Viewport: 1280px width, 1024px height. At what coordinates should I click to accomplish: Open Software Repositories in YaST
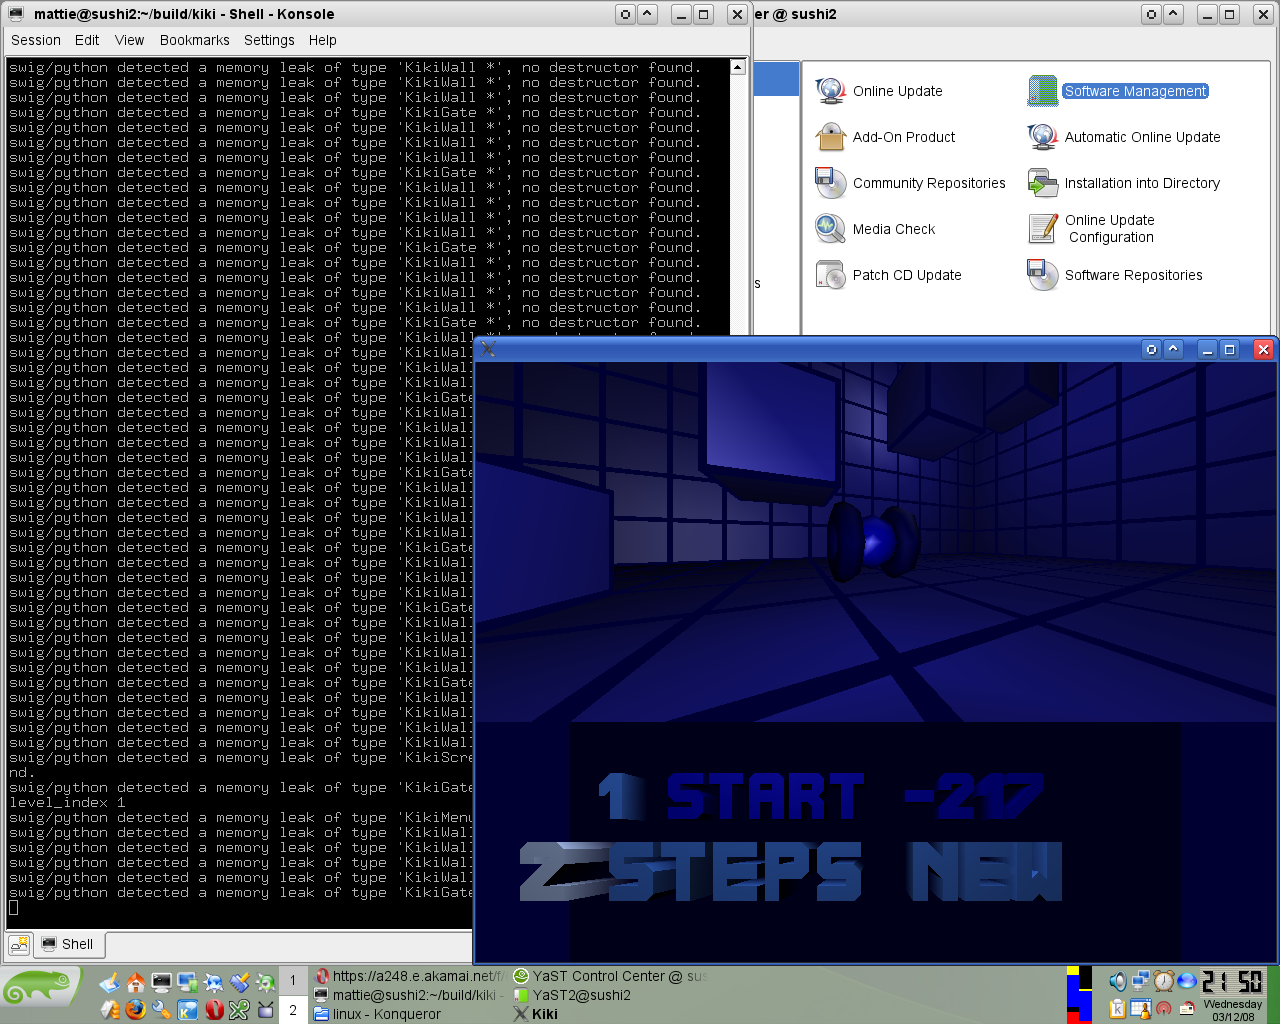(1115, 275)
